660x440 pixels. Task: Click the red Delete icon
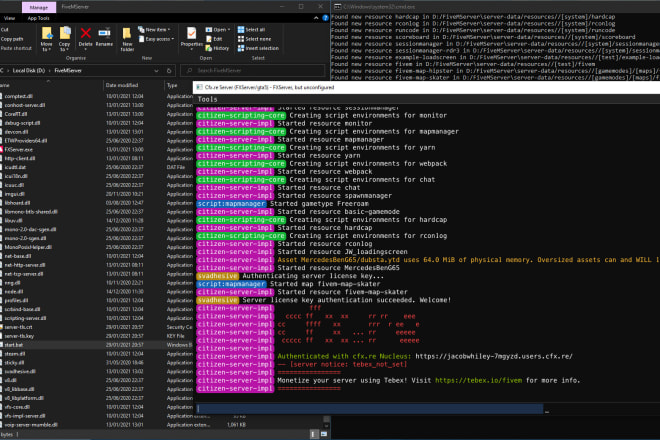coord(85,33)
